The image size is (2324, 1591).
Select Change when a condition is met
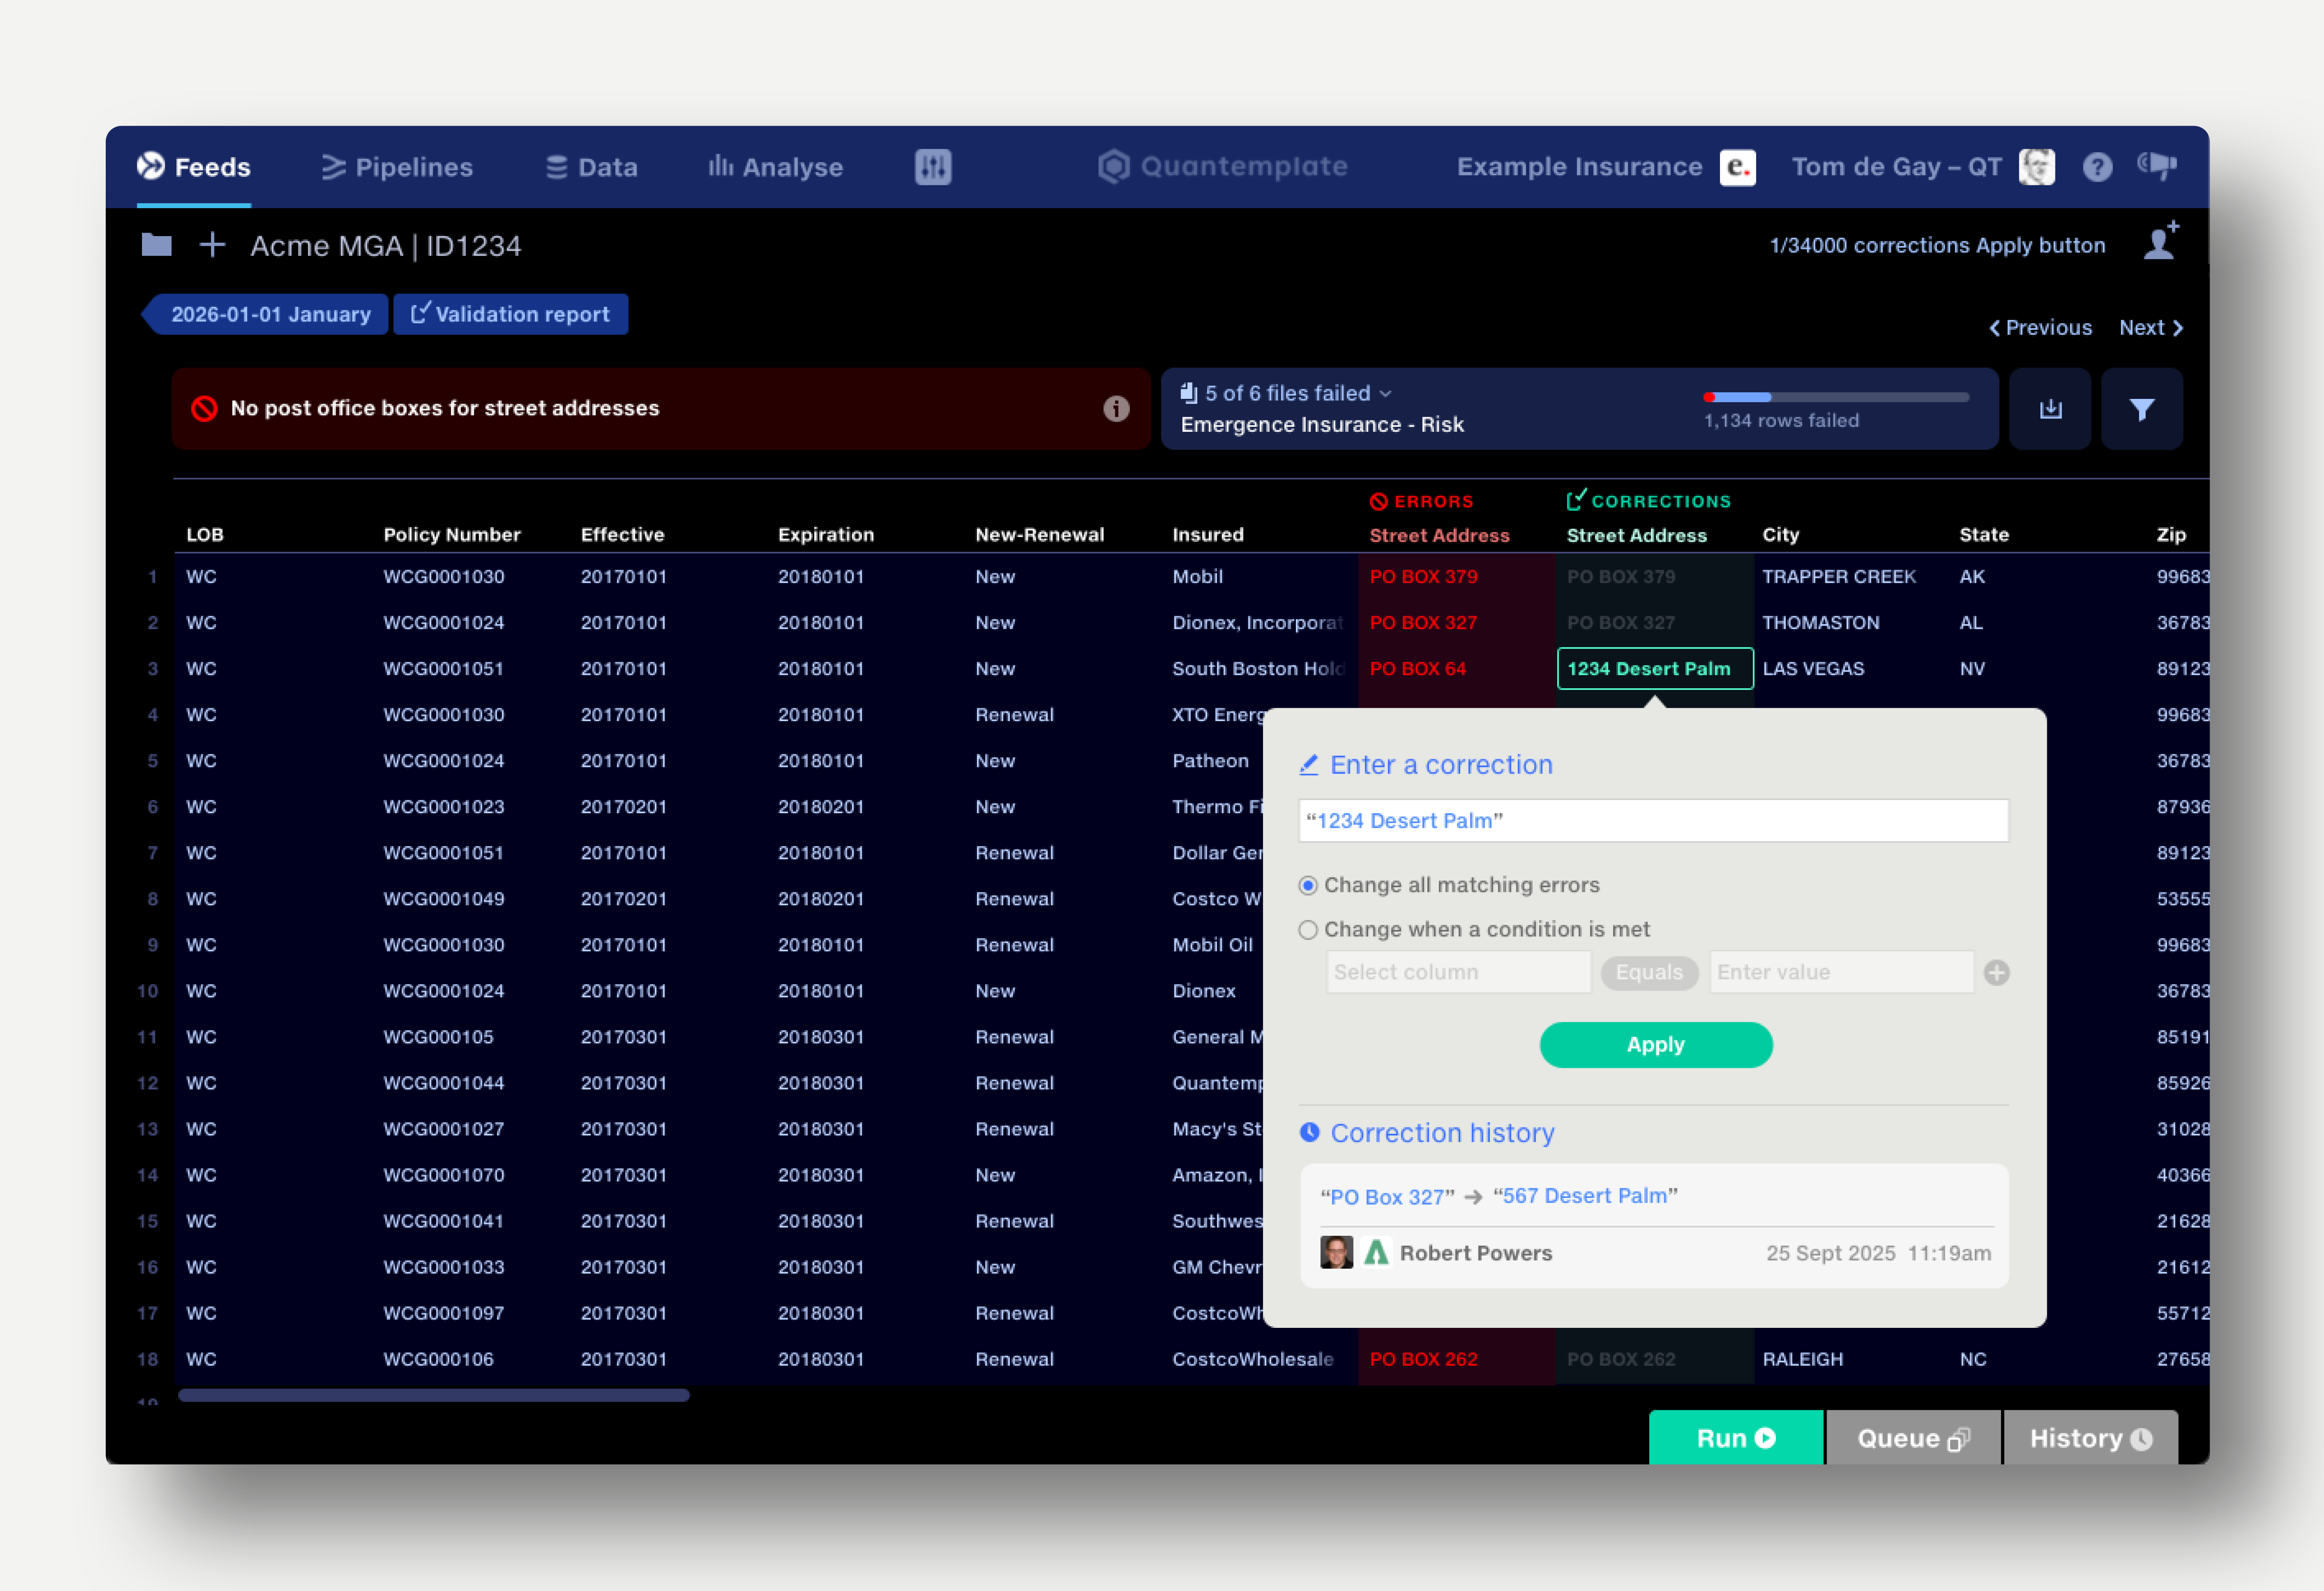click(1308, 930)
